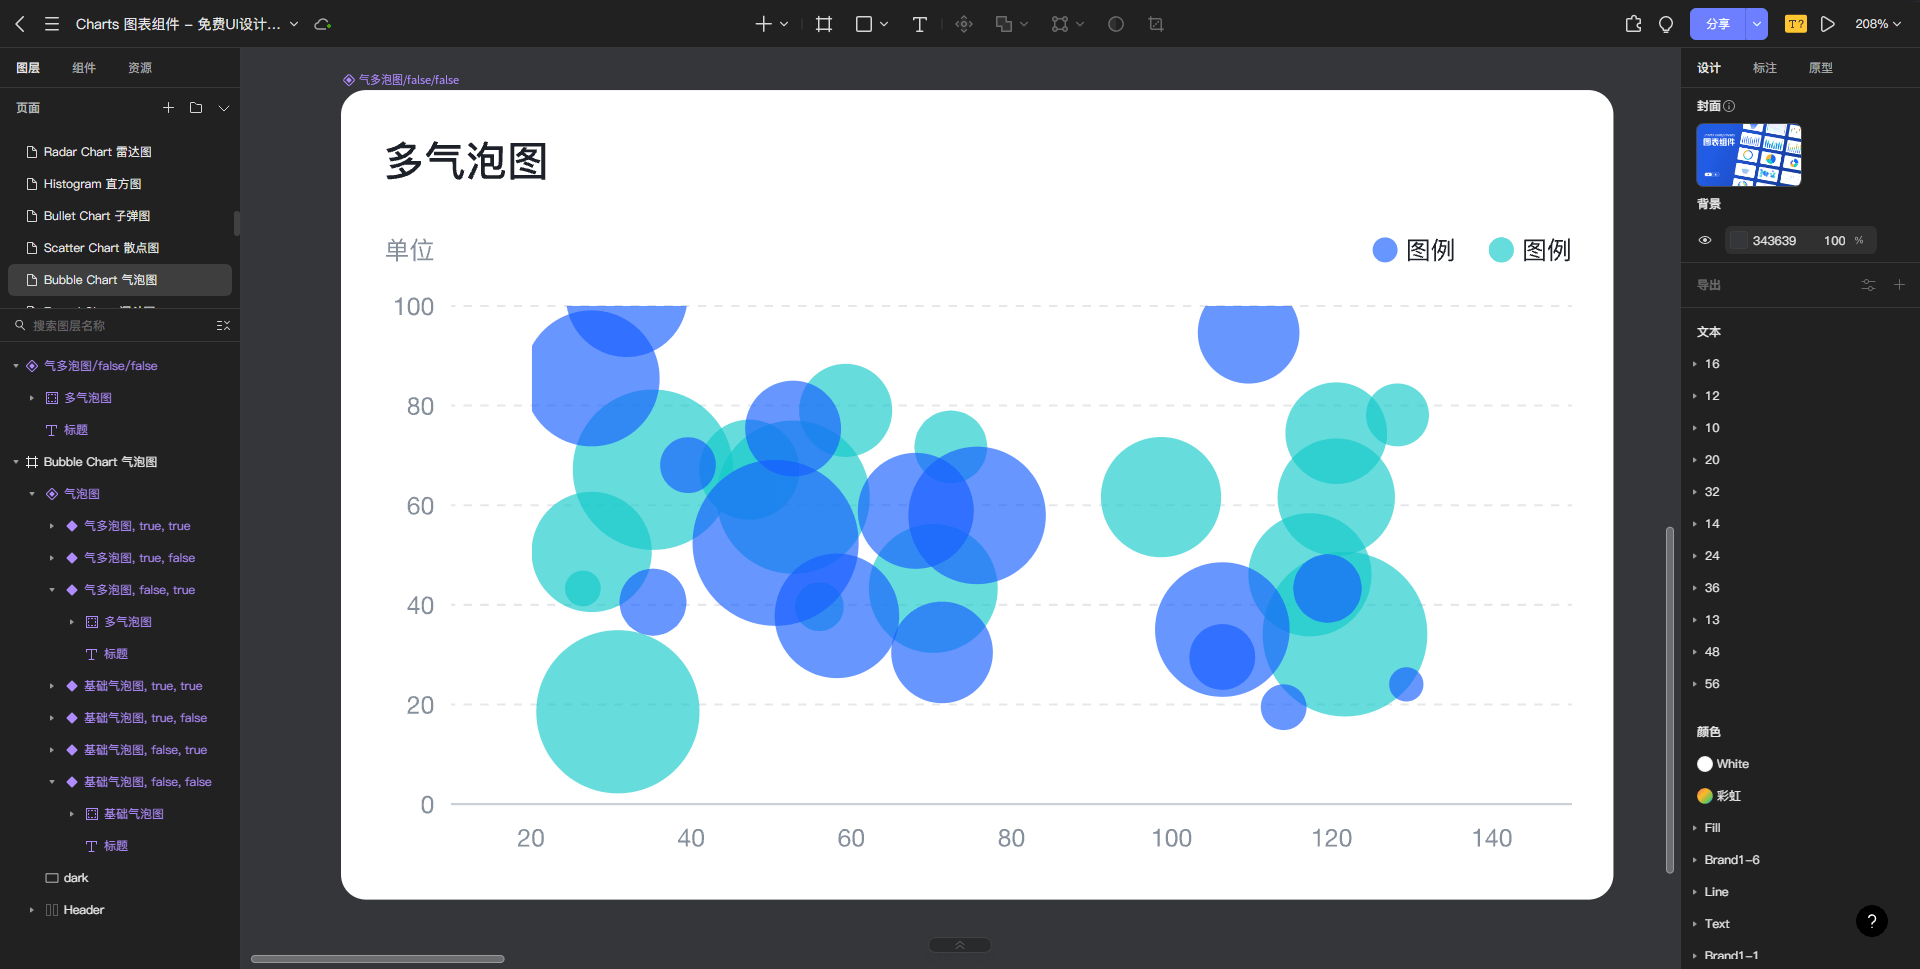Screen dimensions: 1920x969
Task: Click the cloud sync status icon
Action: pyautogui.click(x=322, y=24)
